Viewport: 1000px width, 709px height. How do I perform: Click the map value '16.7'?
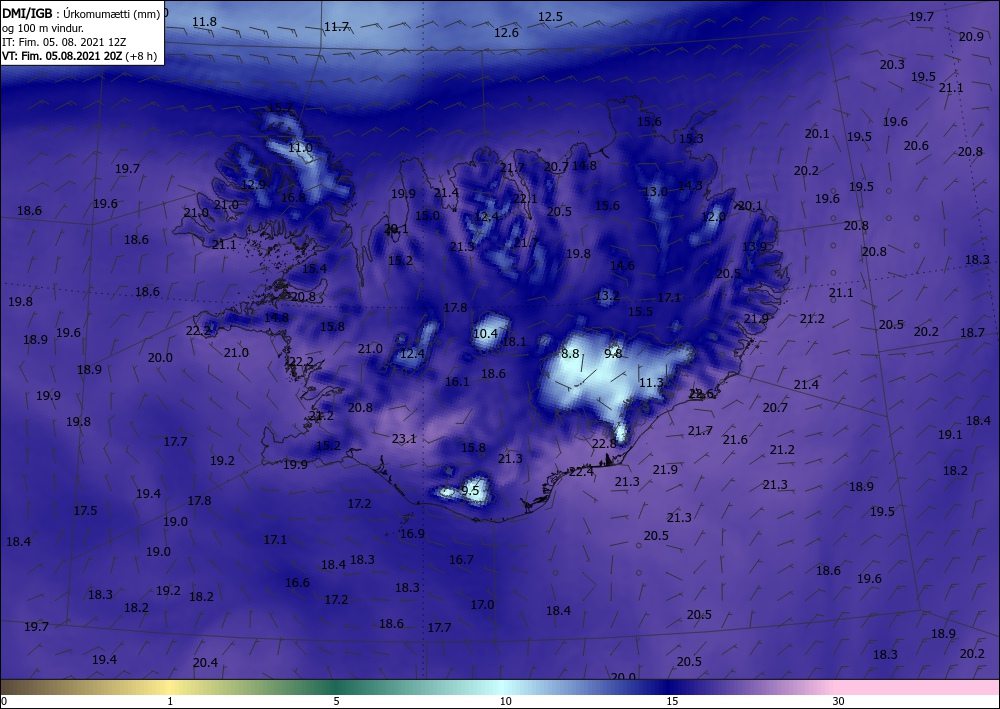coord(461,560)
